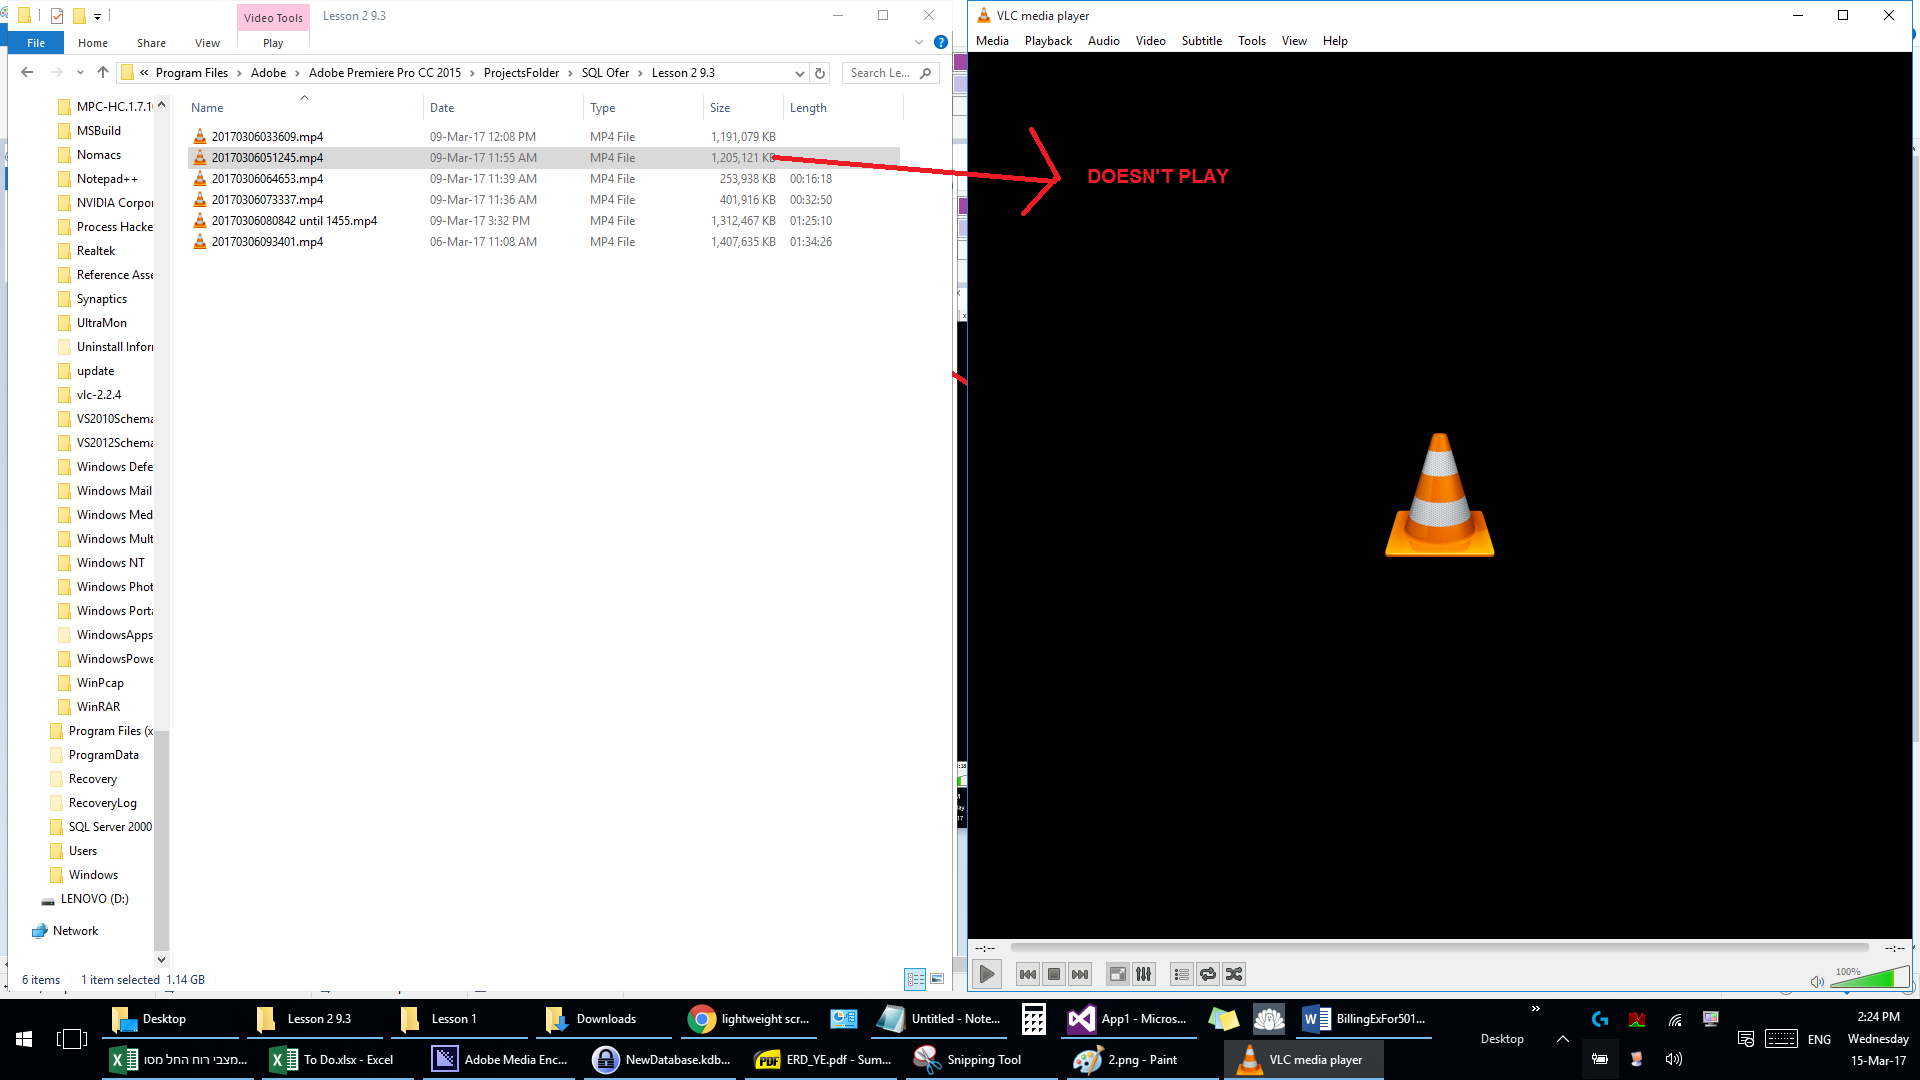Select file 20170306093401.mp4
Screen dimensions: 1920x1080
(267, 242)
